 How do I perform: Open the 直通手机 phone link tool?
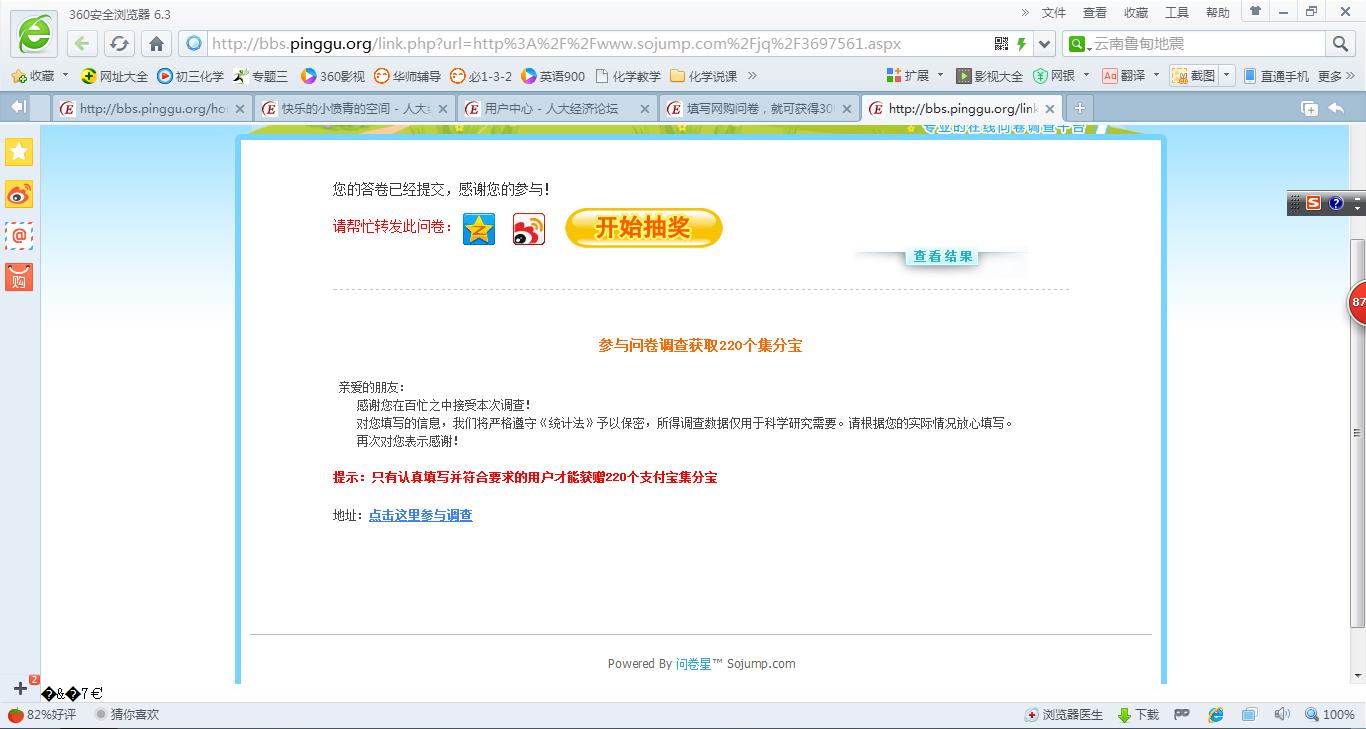(1276, 76)
